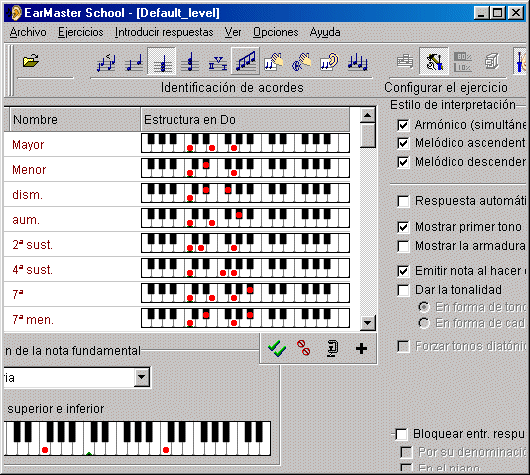Click the chord list scroll up arrow
The image size is (530, 475).
pos(368,116)
